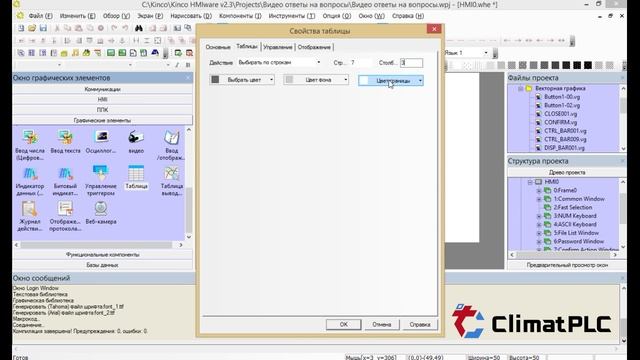Select the Битовый индикатор component icon
The image size is (640, 360).
point(65,173)
